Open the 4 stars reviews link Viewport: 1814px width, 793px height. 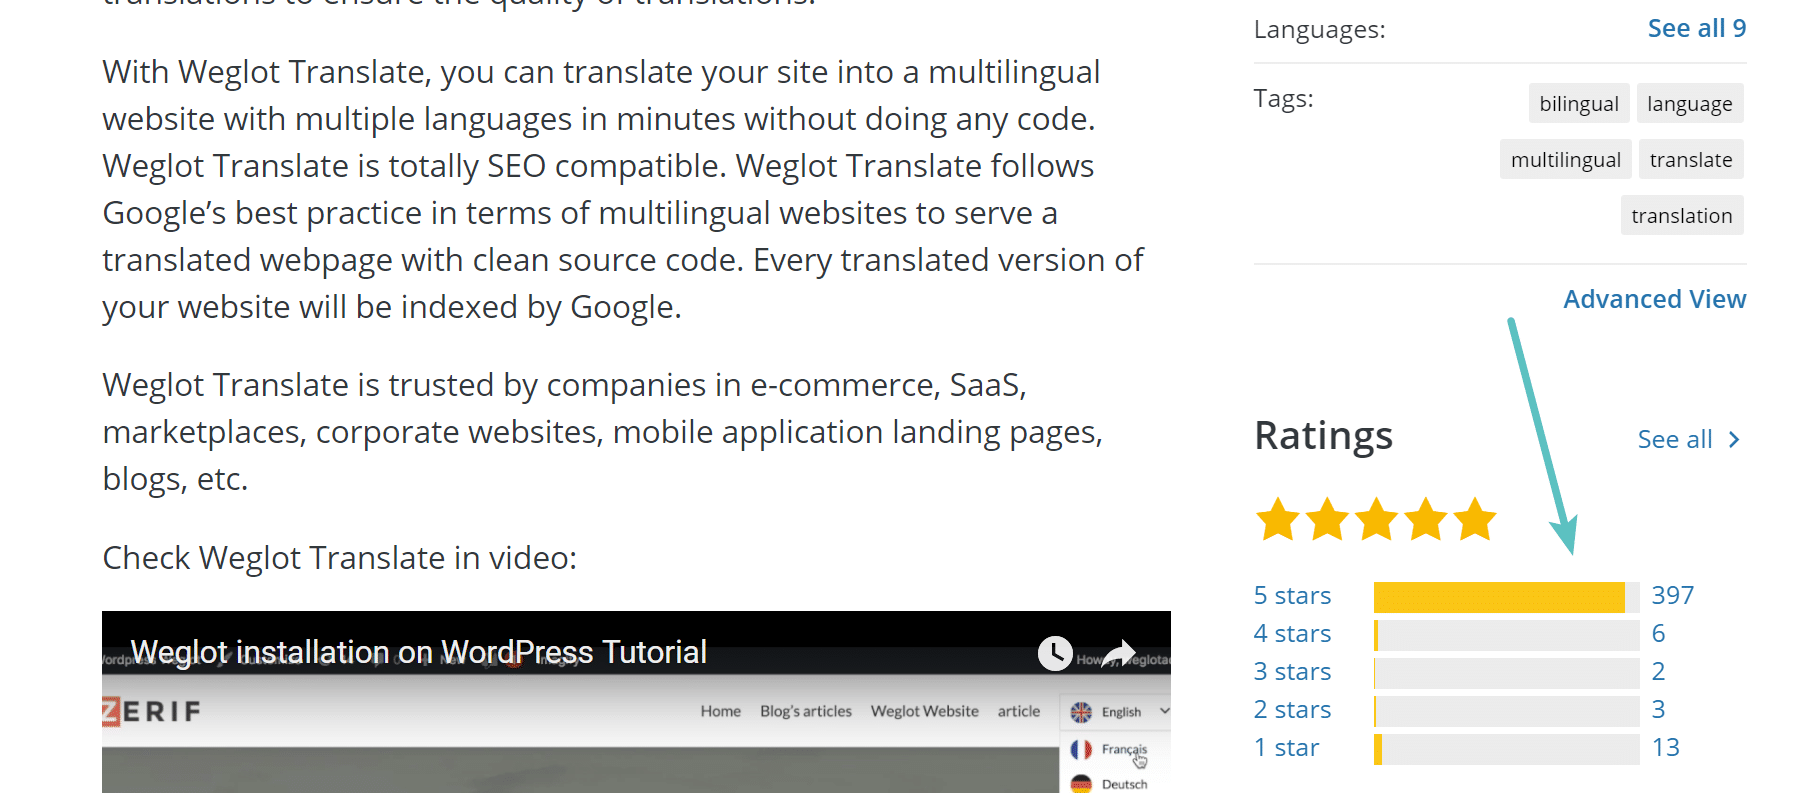[x=1292, y=633]
